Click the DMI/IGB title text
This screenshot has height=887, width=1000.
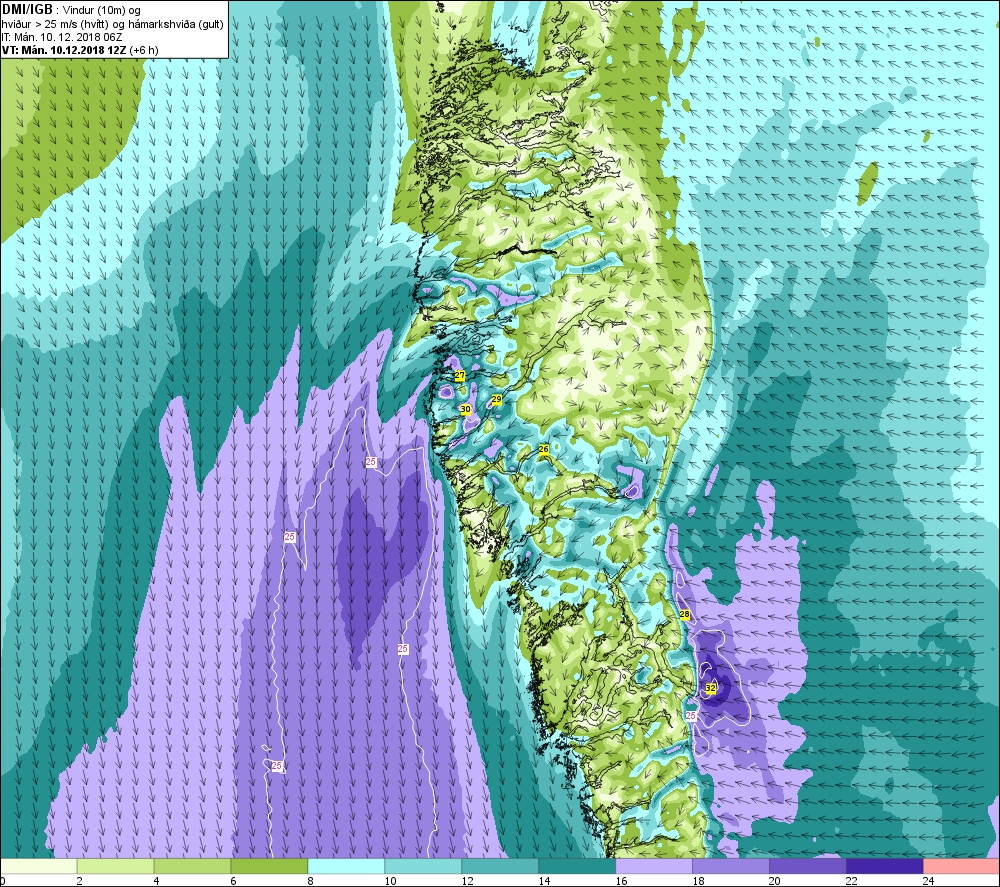(x=27, y=10)
